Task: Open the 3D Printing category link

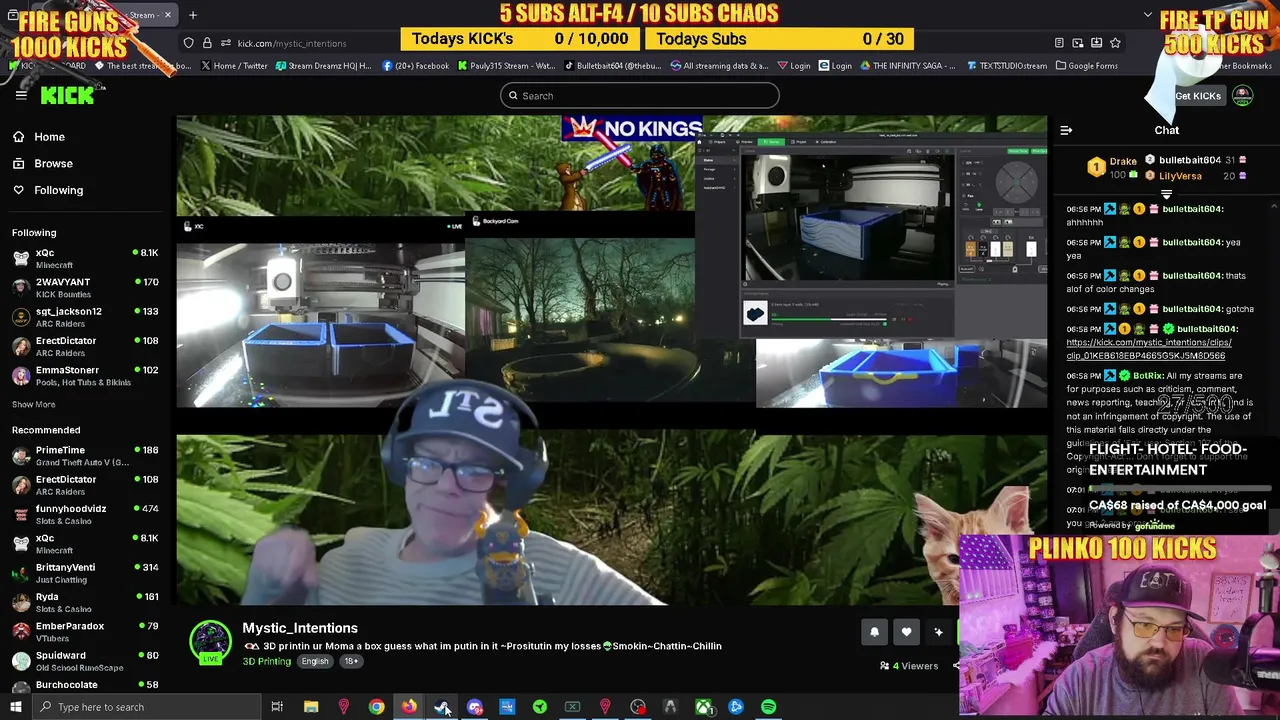Action: pyautogui.click(x=266, y=661)
